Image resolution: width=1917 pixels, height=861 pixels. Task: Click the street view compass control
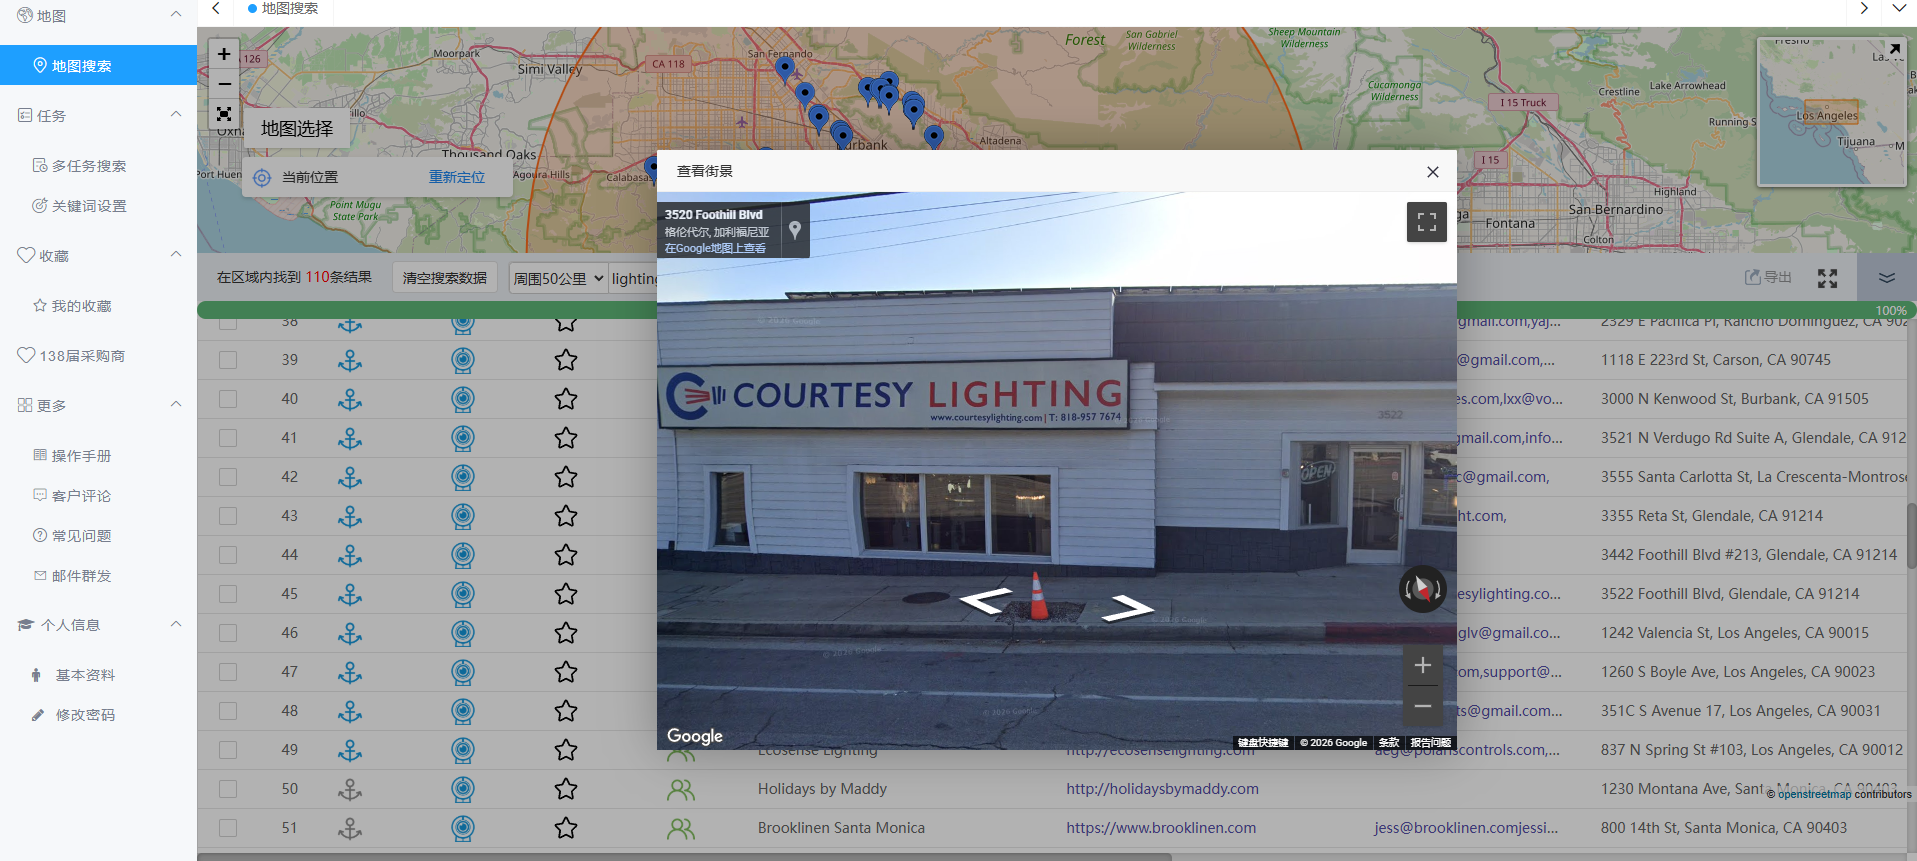click(x=1422, y=589)
